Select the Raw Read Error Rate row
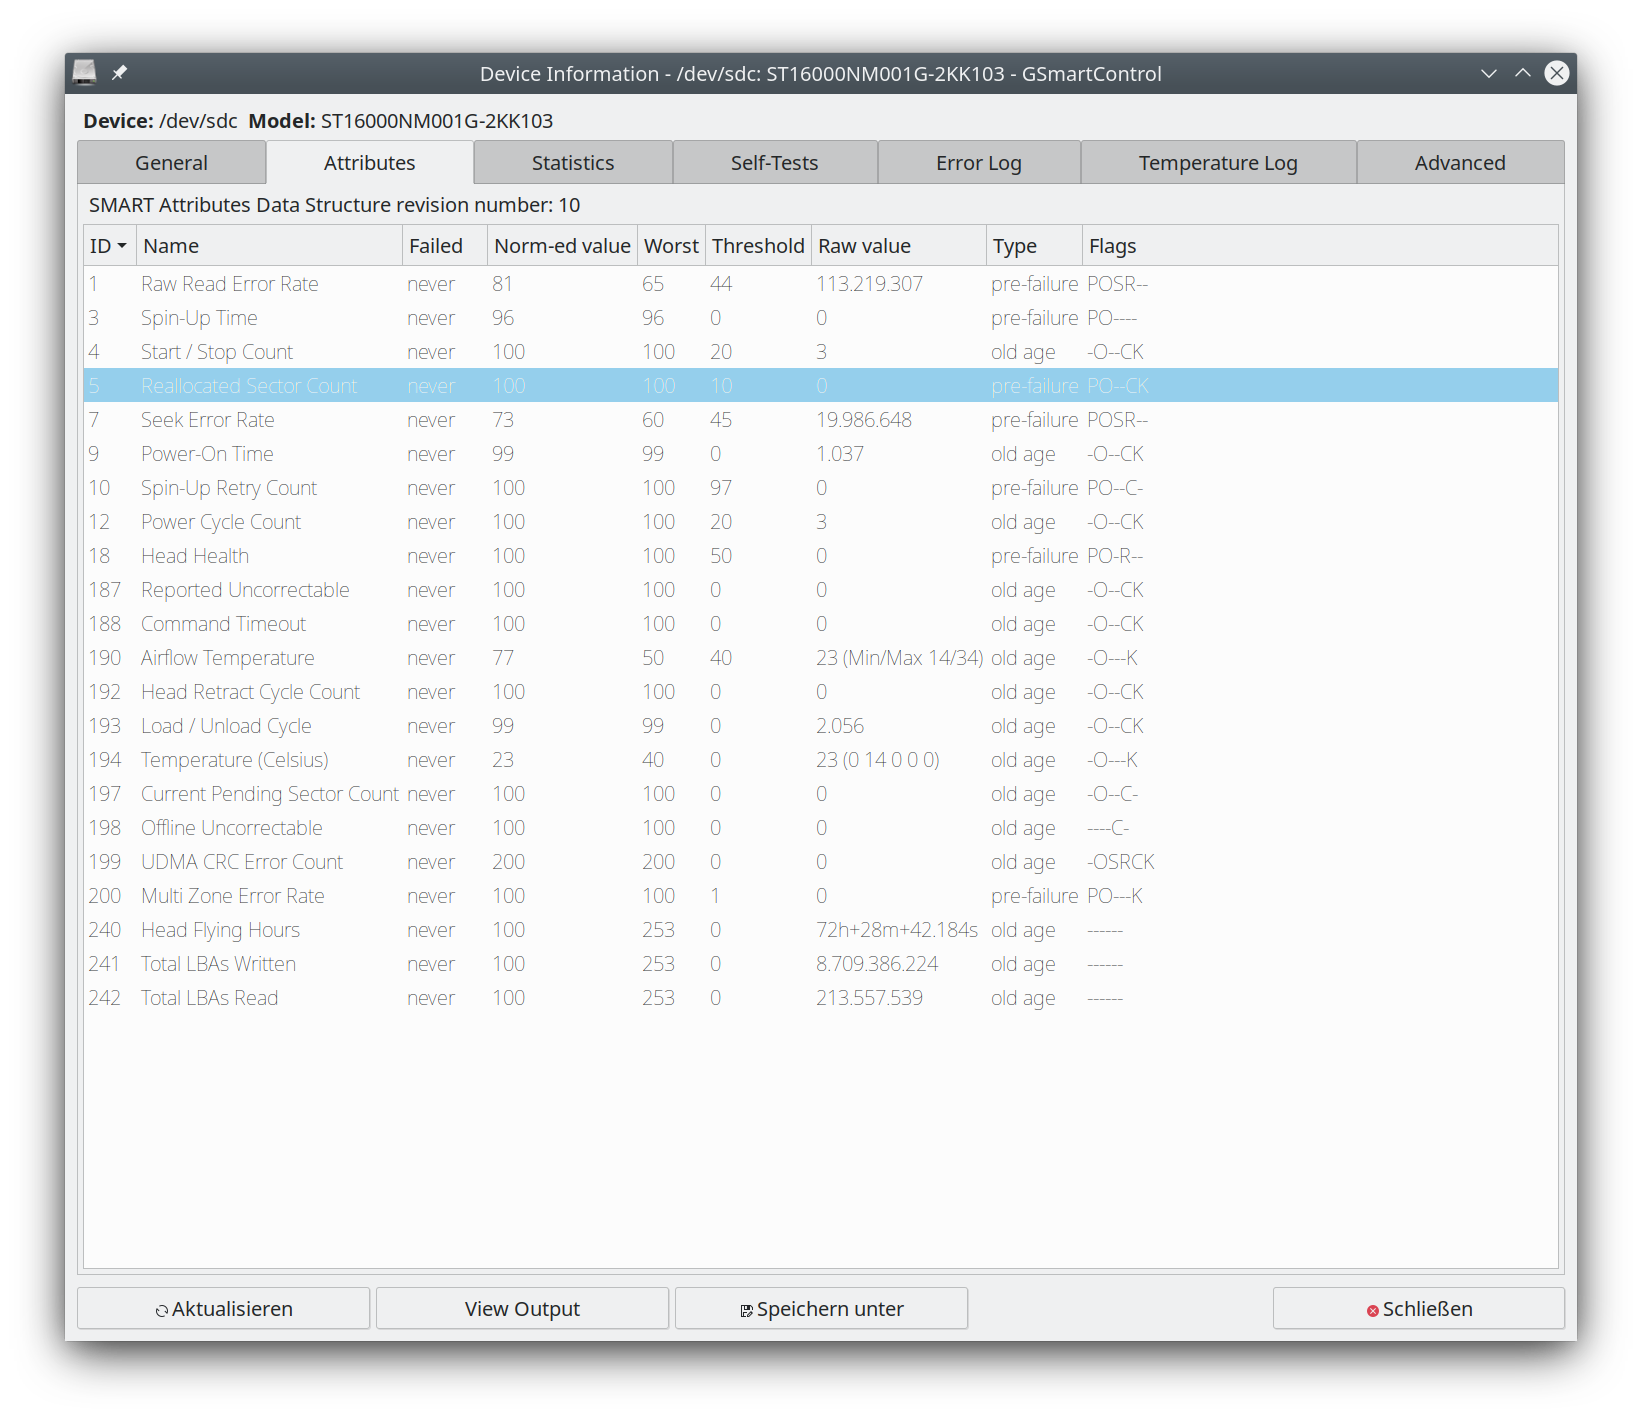Viewport: 1642px width, 1418px height. point(820,284)
